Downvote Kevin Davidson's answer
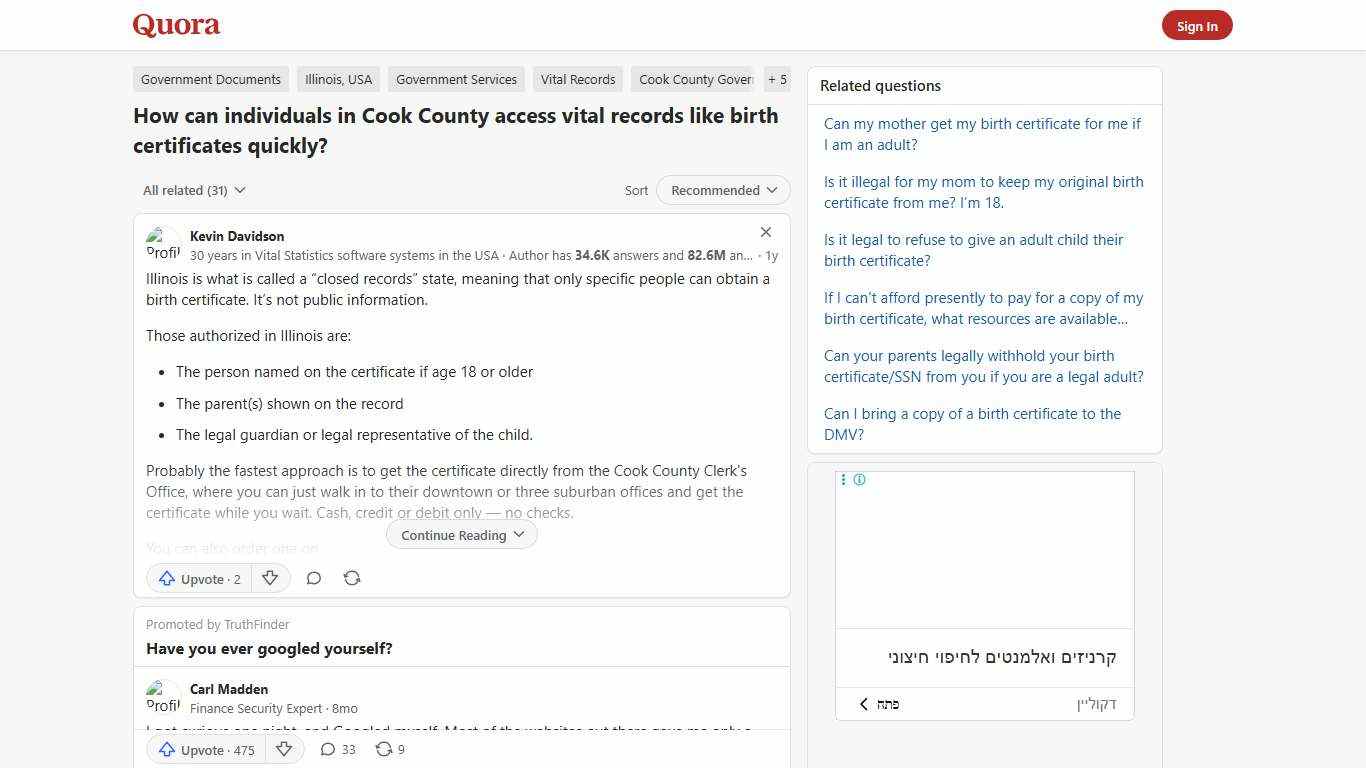1366x768 pixels. pos(270,578)
